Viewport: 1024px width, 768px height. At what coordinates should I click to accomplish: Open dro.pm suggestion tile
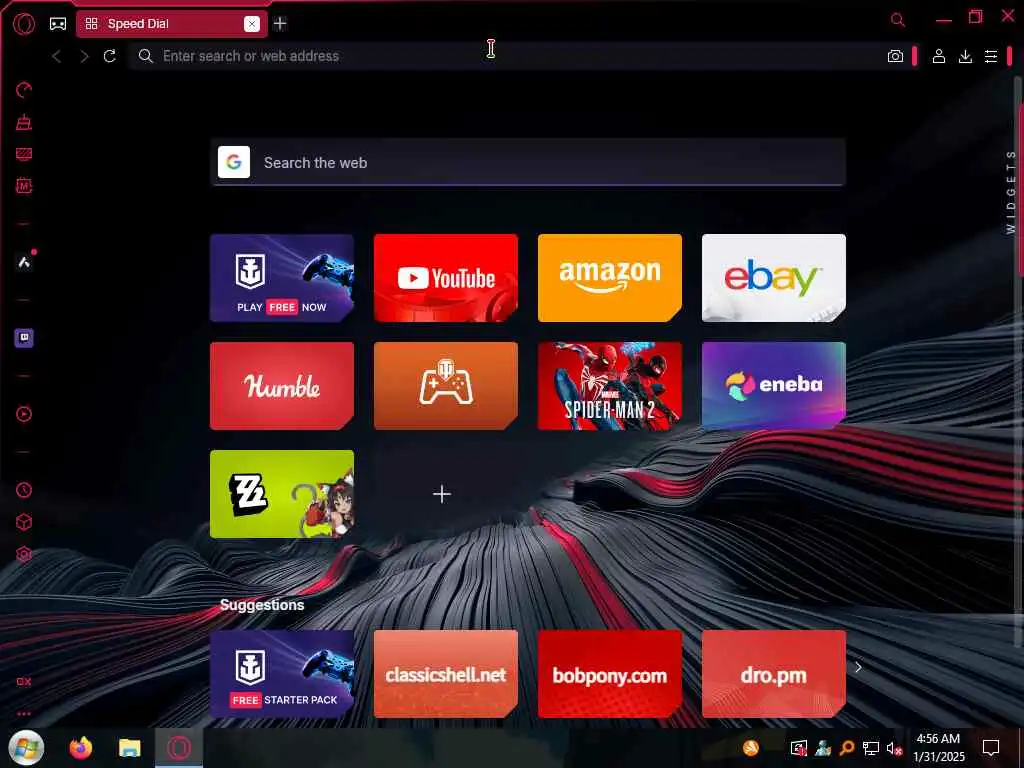tap(774, 674)
